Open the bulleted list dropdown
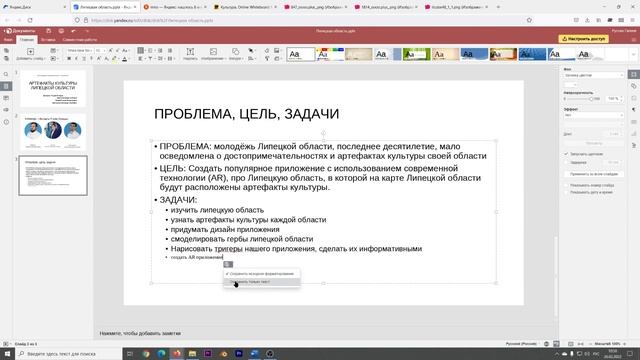Screen dimensions: 640x360 tap(142, 51)
